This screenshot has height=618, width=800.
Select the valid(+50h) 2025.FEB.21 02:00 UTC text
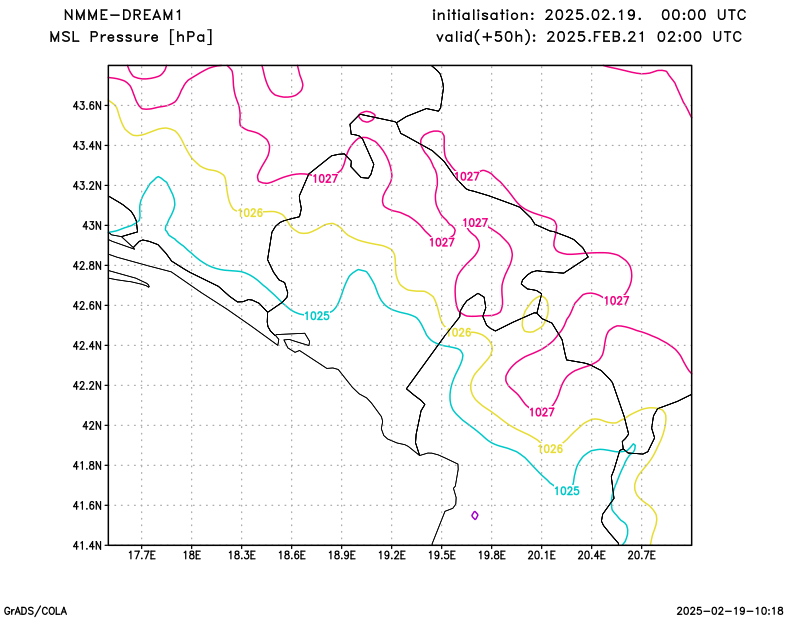(x=589, y=37)
